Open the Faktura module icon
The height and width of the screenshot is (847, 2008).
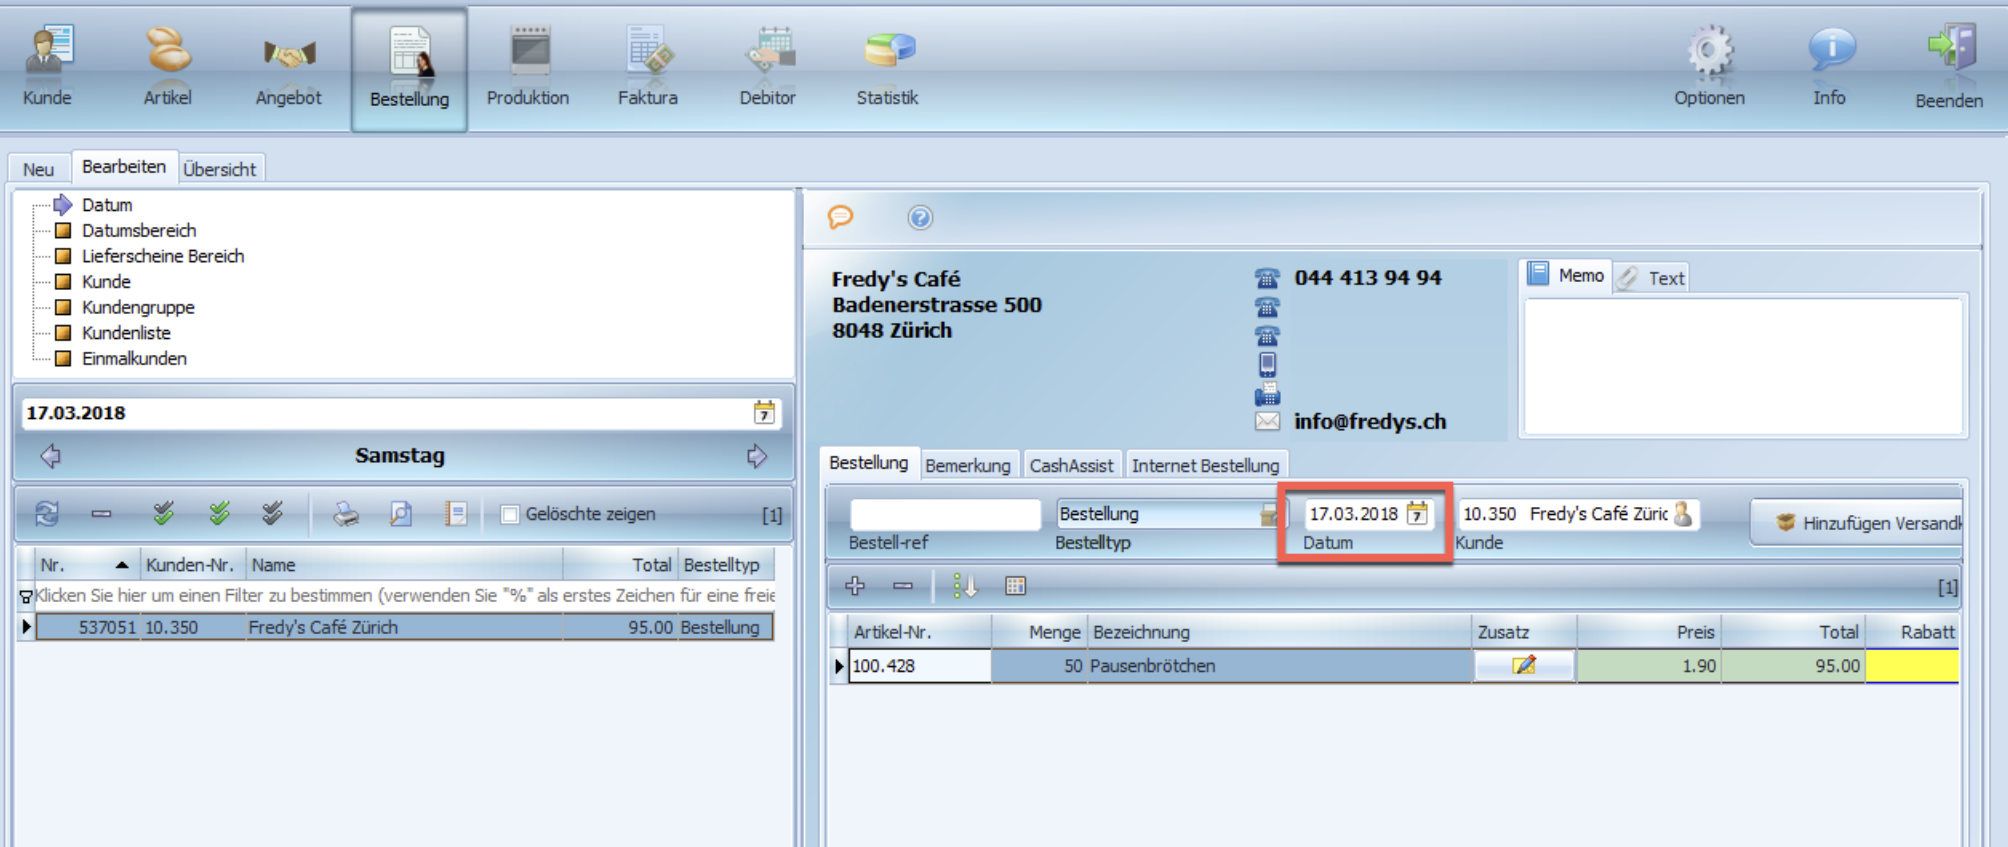pyautogui.click(x=648, y=52)
